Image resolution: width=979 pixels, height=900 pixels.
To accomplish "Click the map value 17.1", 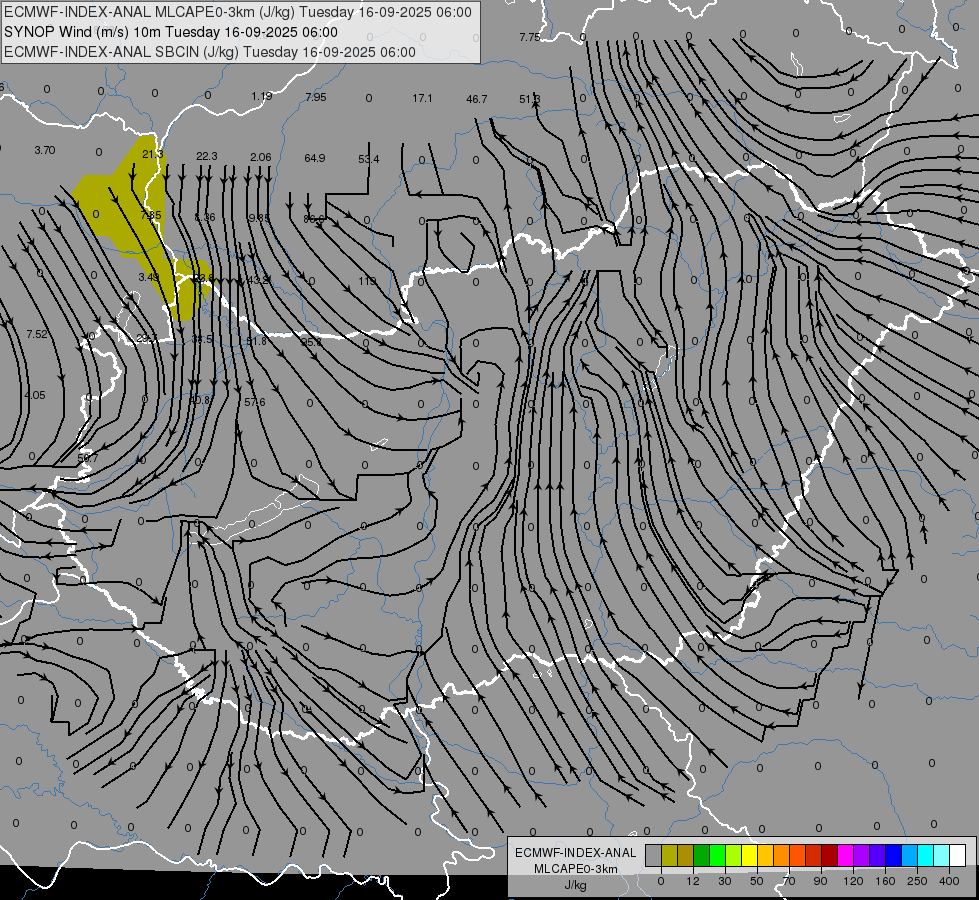I will pos(422,98).
